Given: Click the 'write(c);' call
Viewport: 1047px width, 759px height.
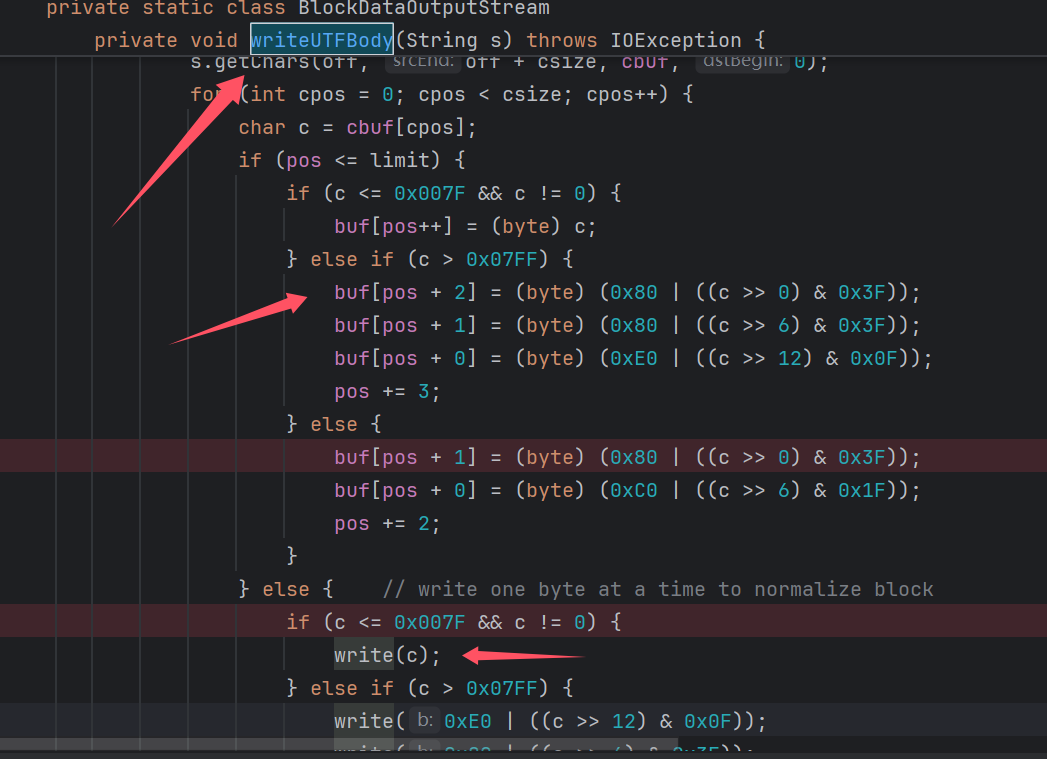Looking at the screenshot, I should (387, 656).
